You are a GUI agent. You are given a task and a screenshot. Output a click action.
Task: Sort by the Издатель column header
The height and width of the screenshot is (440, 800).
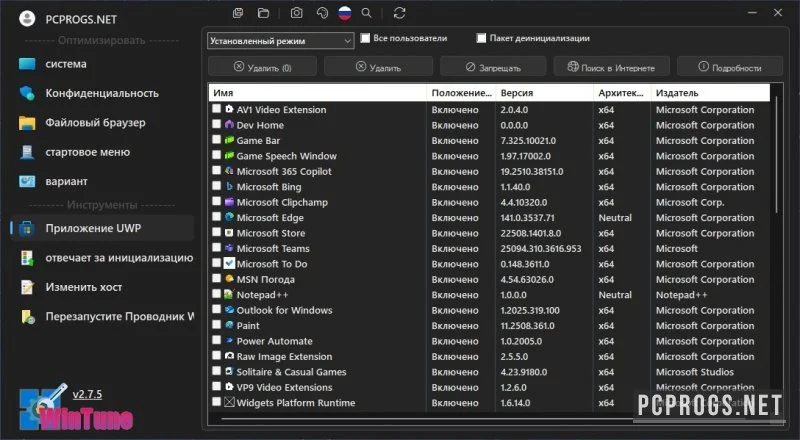[710, 93]
